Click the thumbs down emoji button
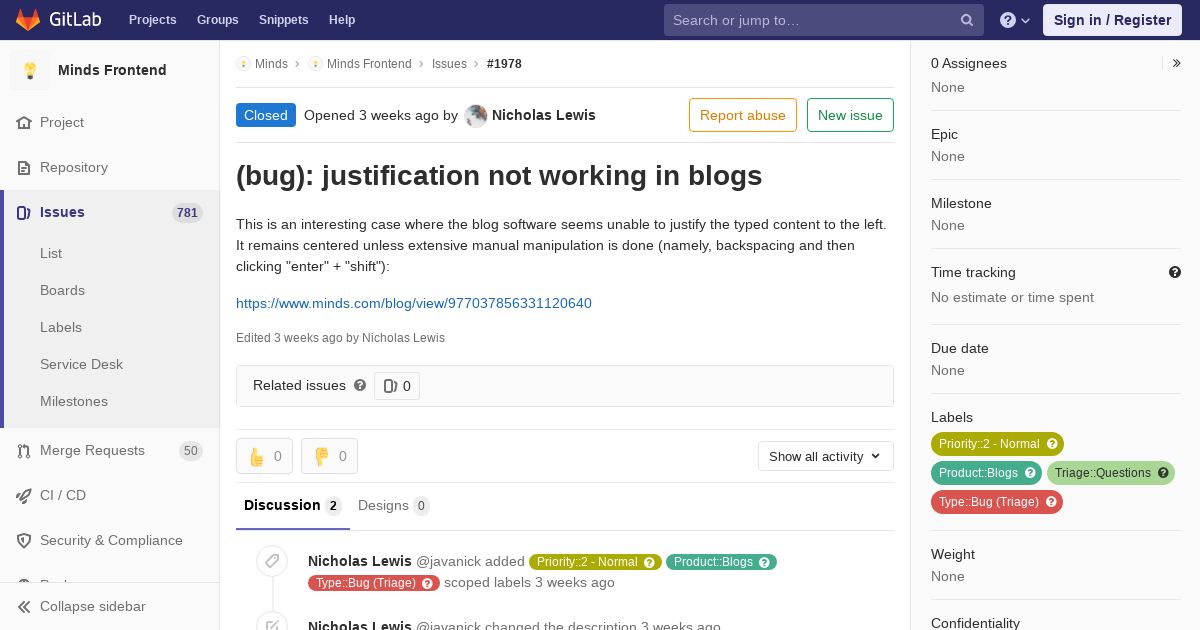The height and width of the screenshot is (630, 1200). point(329,456)
